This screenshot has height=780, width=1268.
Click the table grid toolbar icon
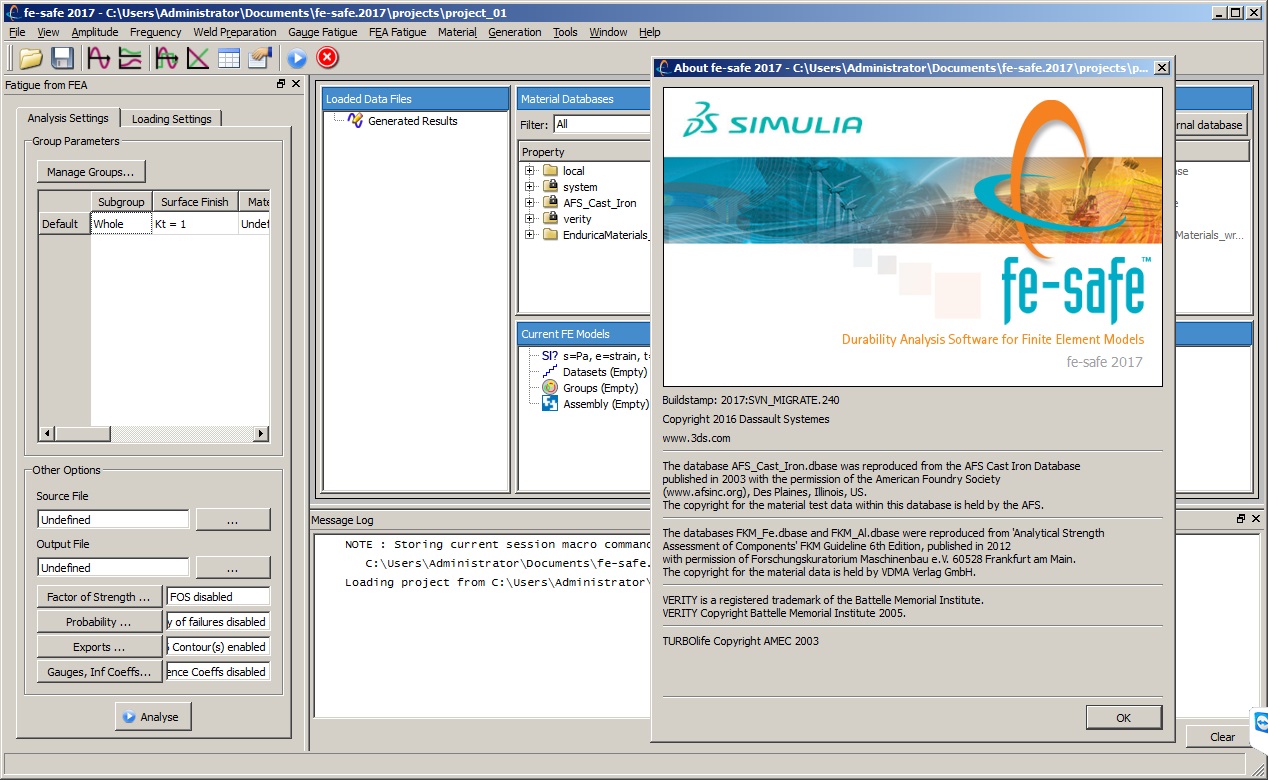click(x=229, y=58)
